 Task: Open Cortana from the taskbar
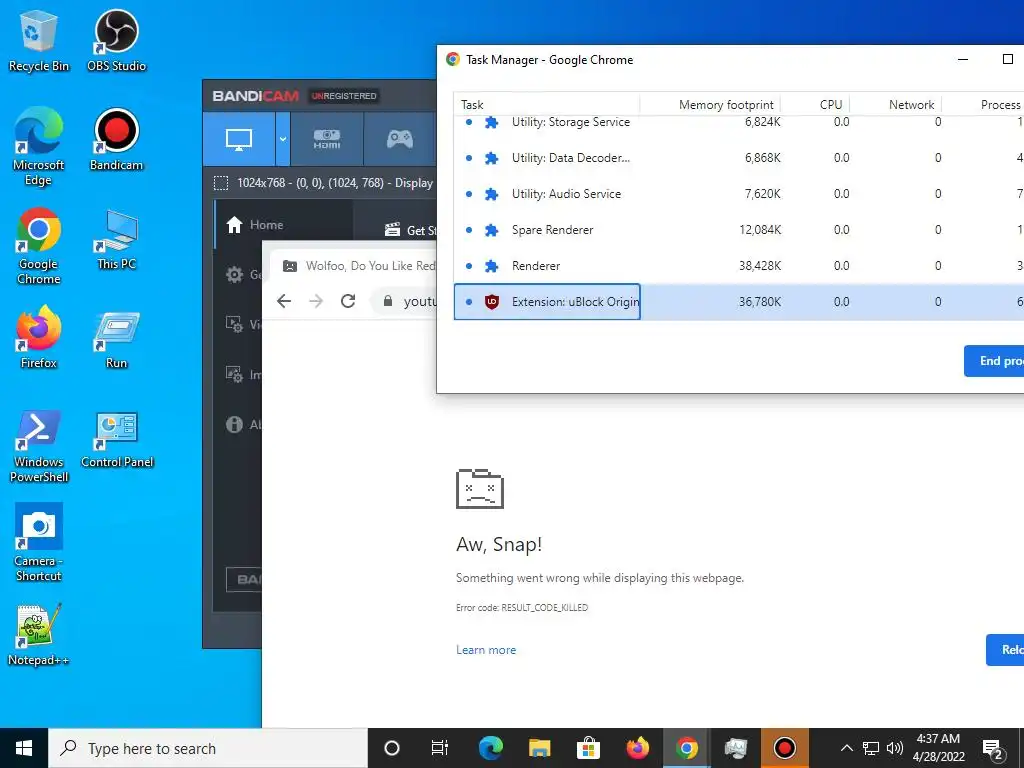tap(392, 748)
